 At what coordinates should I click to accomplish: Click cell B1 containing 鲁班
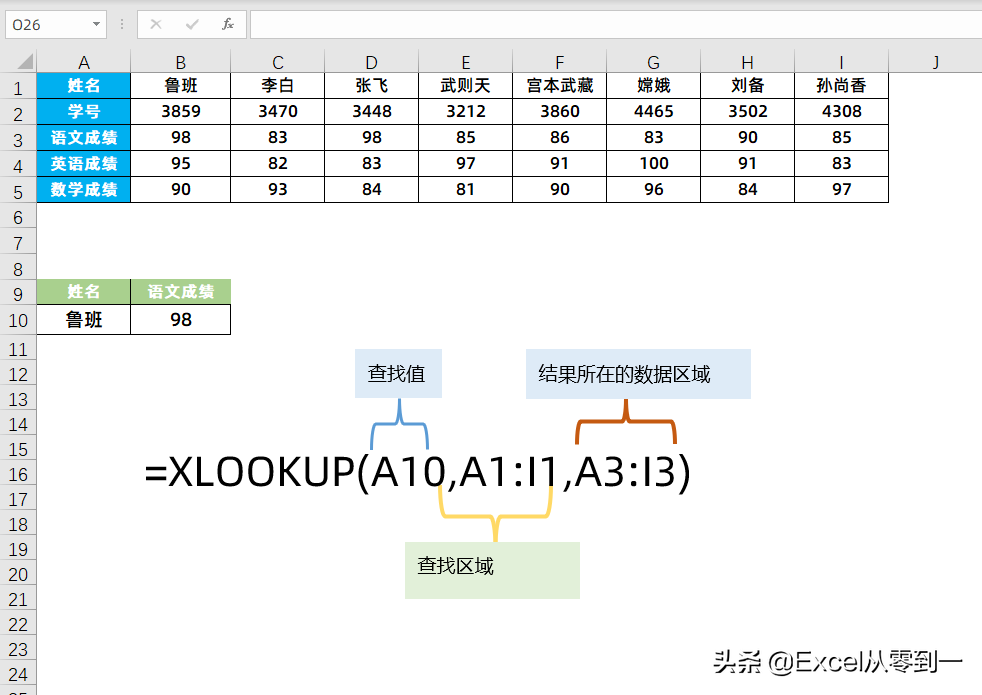pyautogui.click(x=180, y=86)
